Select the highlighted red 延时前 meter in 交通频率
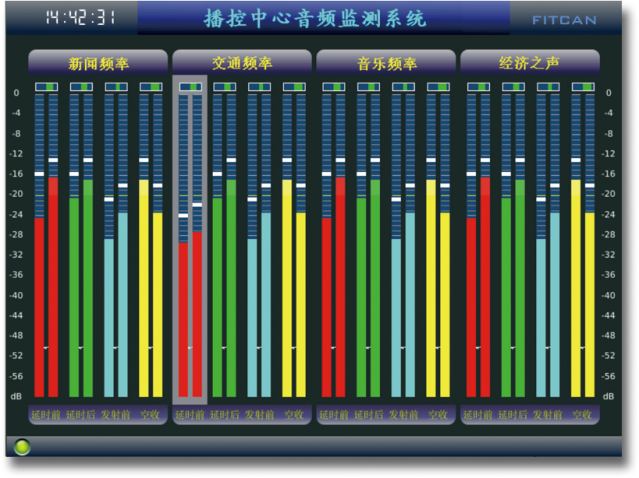The height and width of the screenshot is (478, 639). tap(190, 246)
